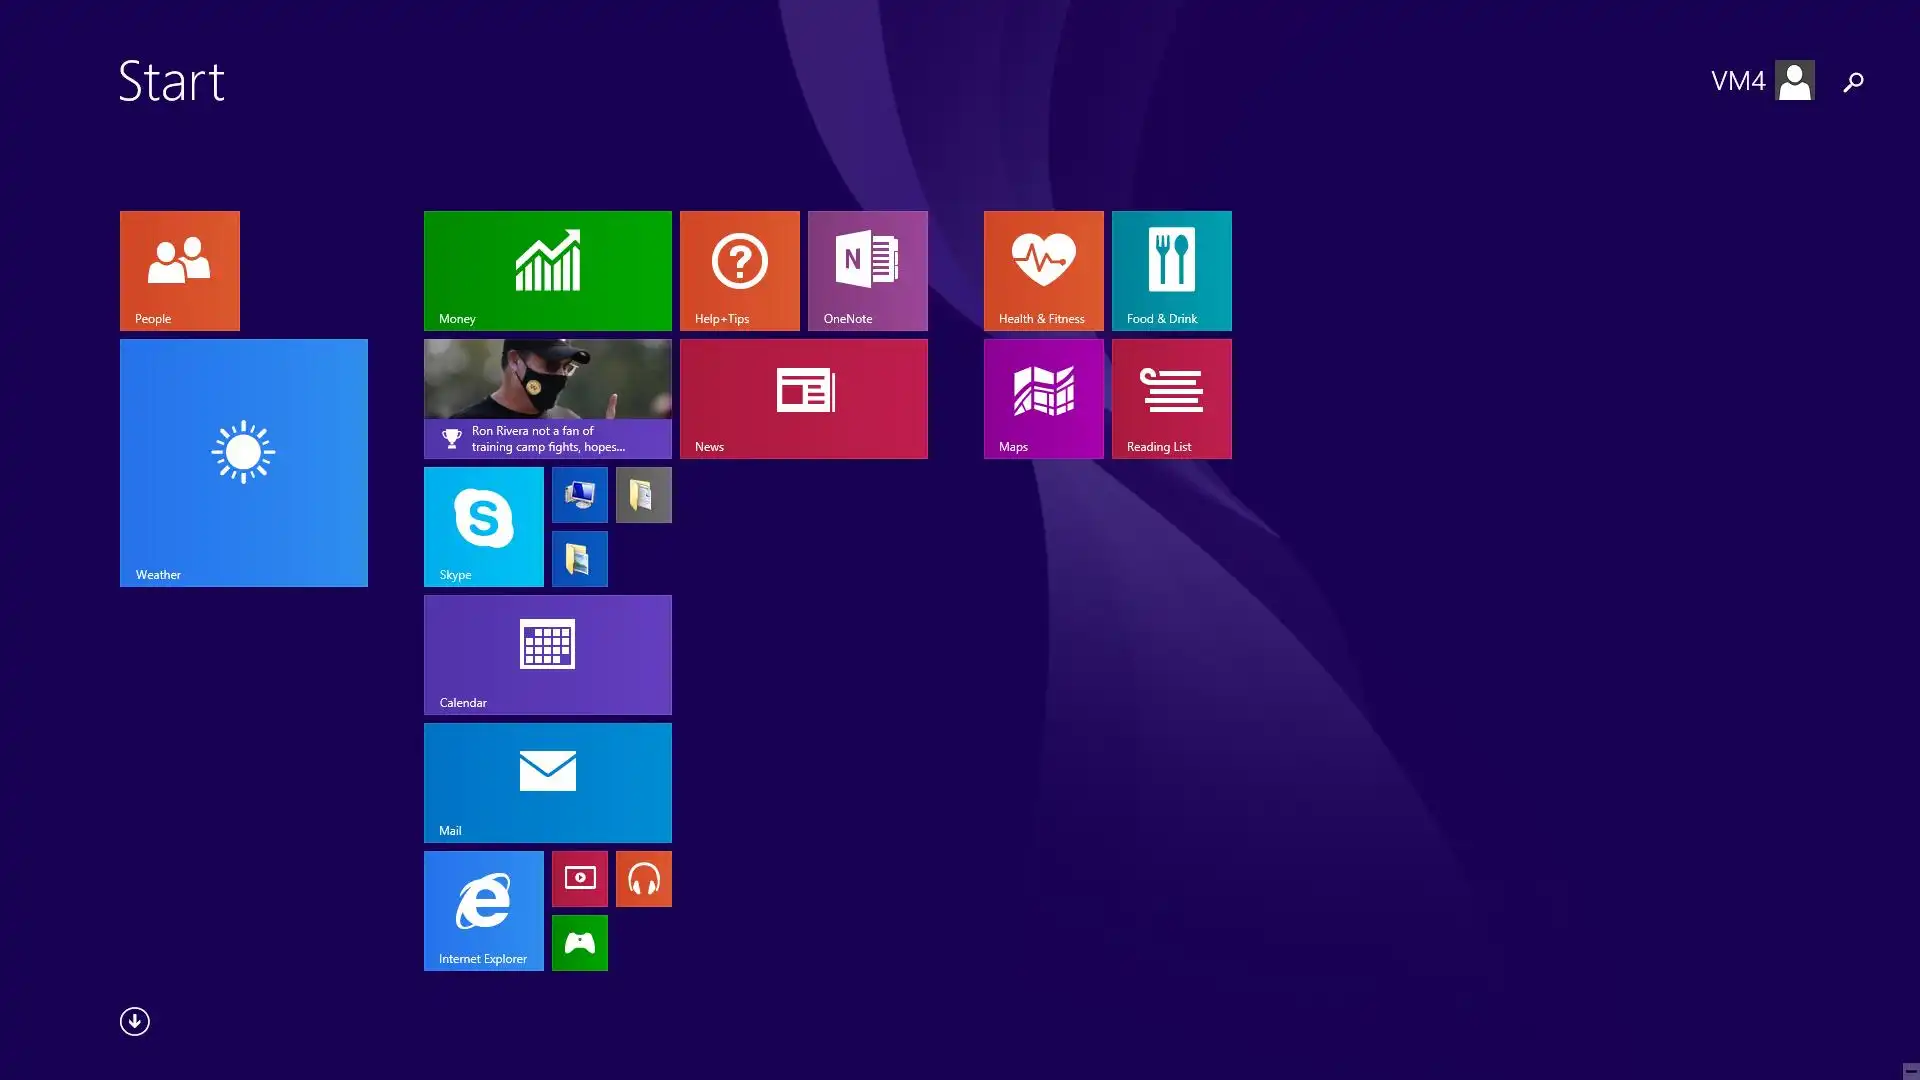
Task: Open the VM4 user account menu
Action: click(x=1762, y=81)
